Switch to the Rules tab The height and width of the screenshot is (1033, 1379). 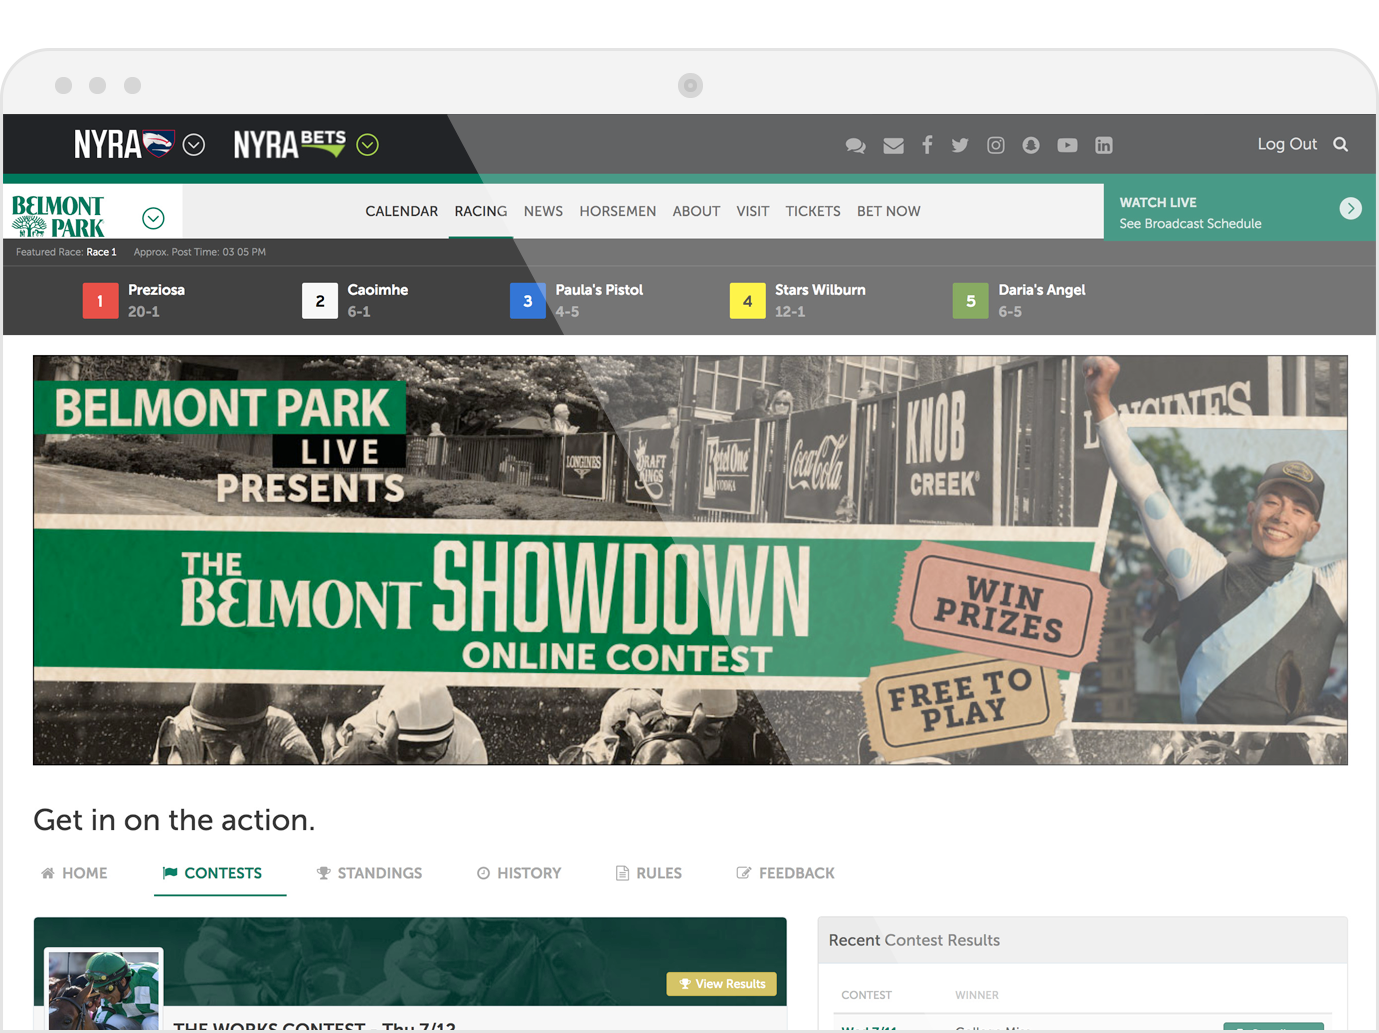coord(649,873)
